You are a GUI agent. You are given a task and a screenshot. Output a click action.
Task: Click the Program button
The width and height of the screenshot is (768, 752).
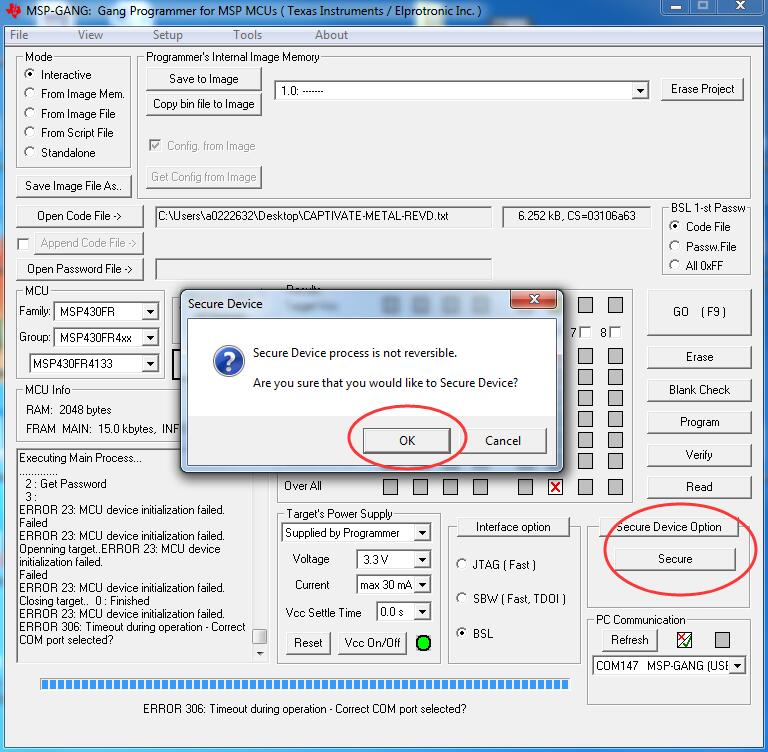coord(699,422)
